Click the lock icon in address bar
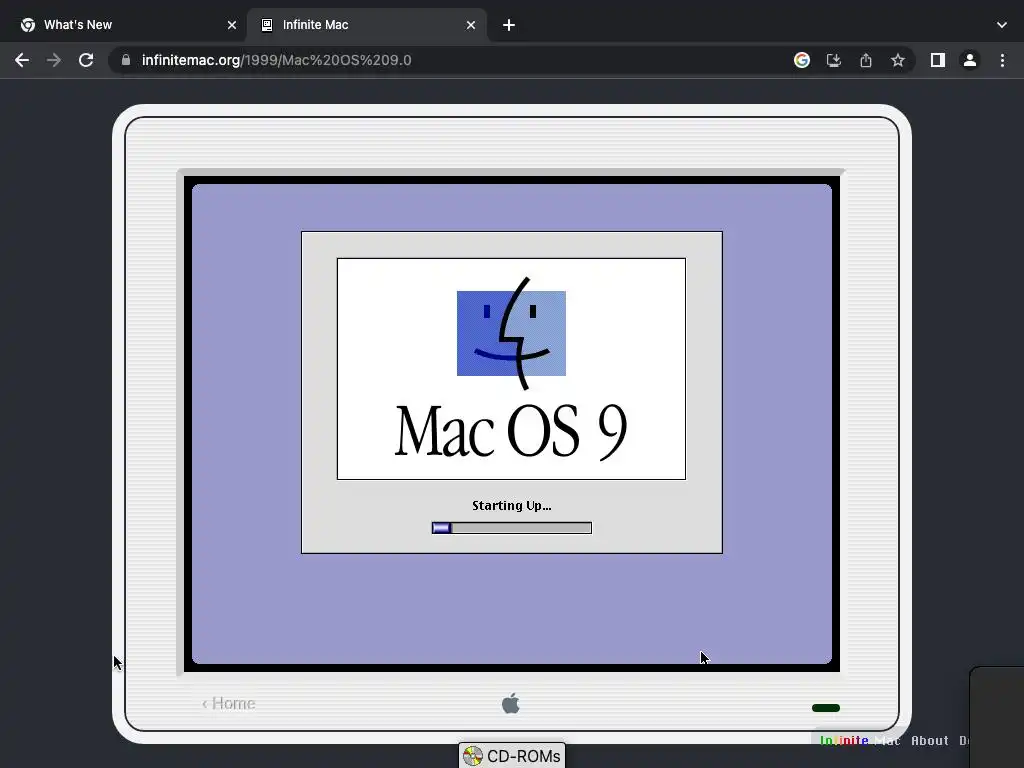The height and width of the screenshot is (768, 1024). 126,60
